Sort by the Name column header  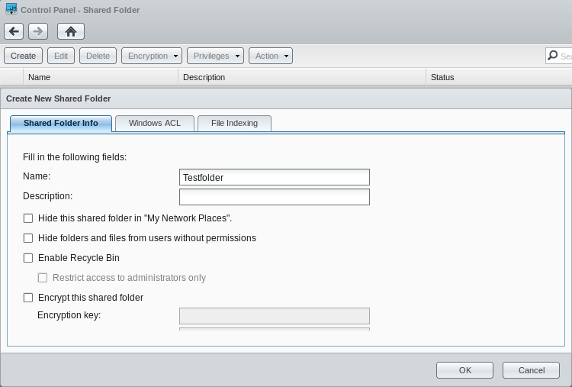click(101, 77)
